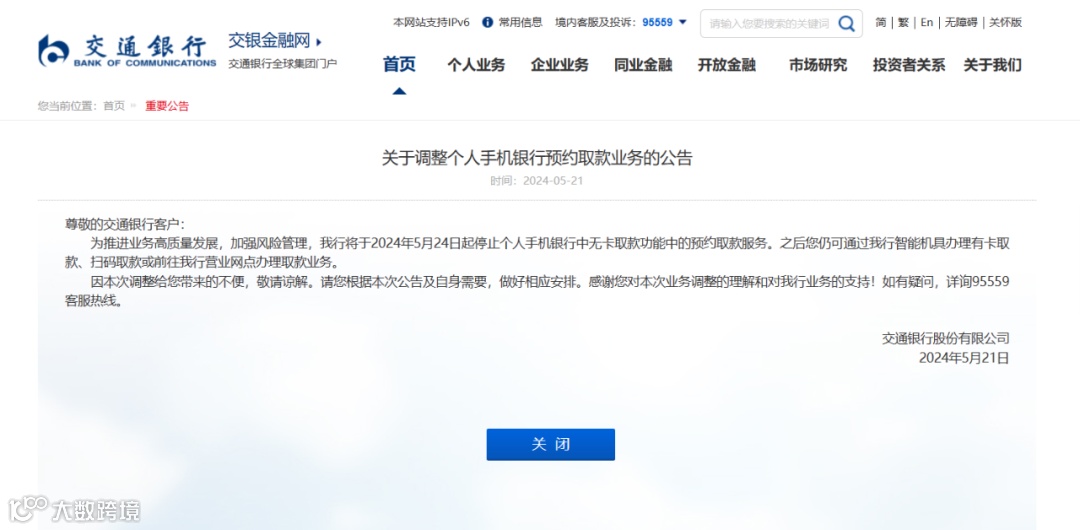Open the 关怀版 care version
The width and height of the screenshot is (1080, 530).
click(1006, 22)
